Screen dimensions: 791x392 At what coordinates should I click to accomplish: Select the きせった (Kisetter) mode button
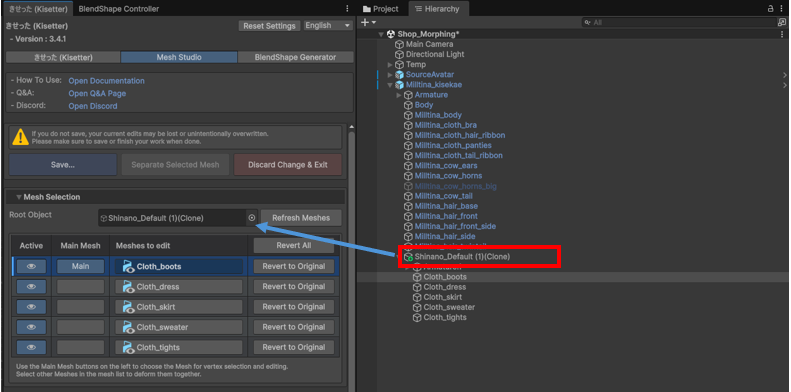coord(63,57)
